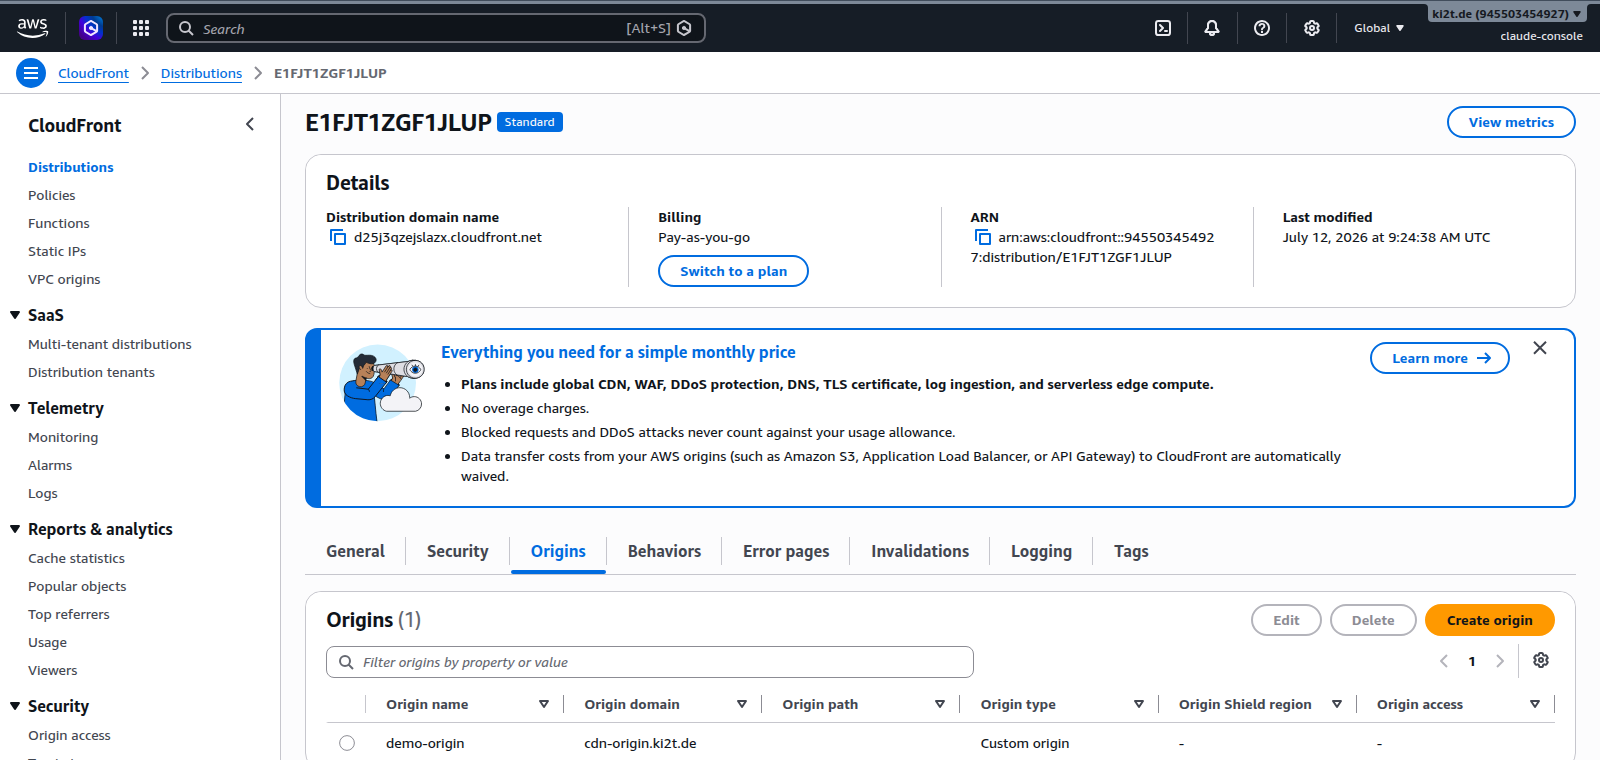
Task: Click the Standard badge next to distribution ID
Action: [x=530, y=122]
